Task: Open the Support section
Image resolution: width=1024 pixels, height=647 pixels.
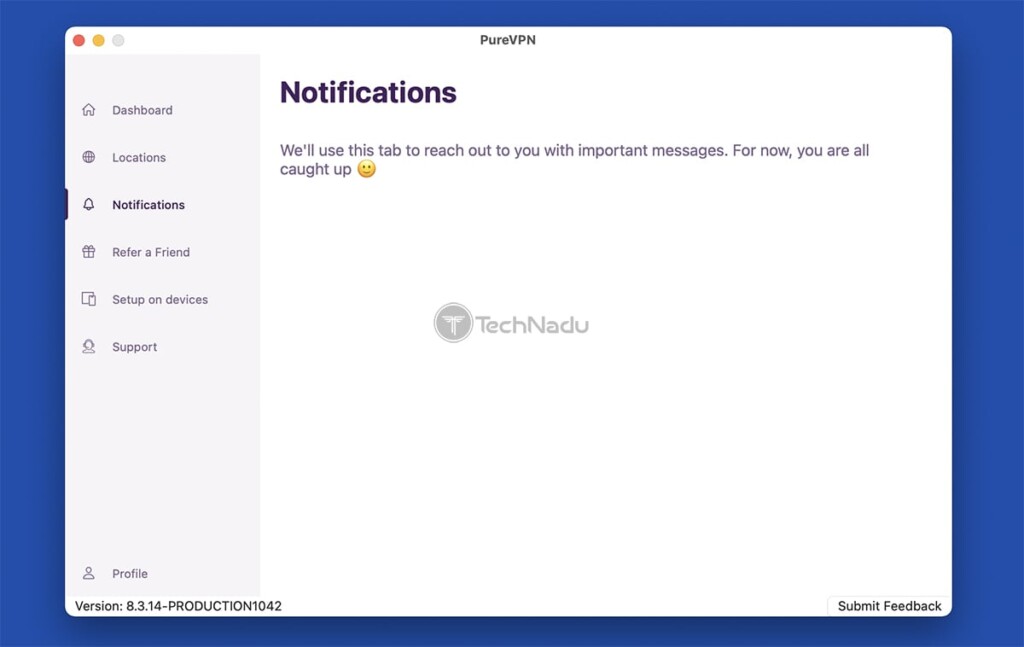Action: coord(135,347)
